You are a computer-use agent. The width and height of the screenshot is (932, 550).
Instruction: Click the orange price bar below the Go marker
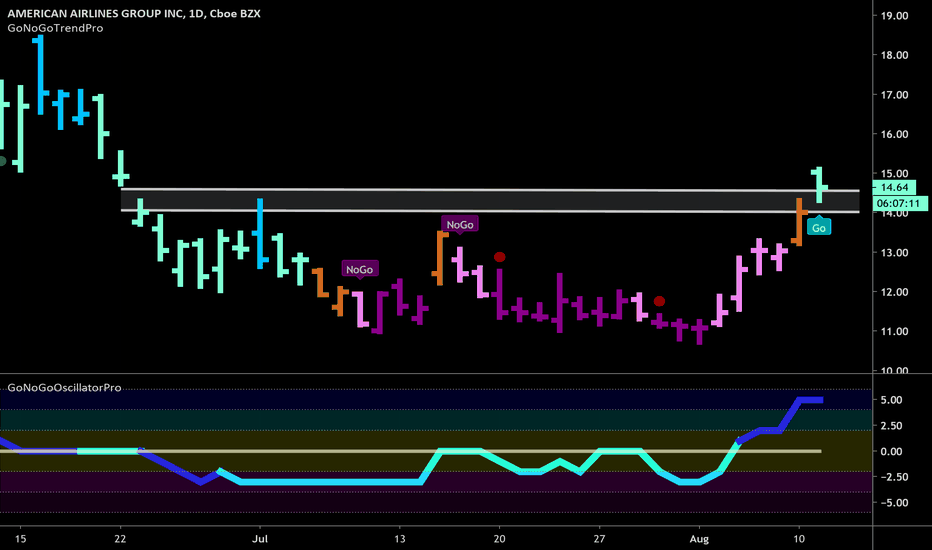pos(799,222)
